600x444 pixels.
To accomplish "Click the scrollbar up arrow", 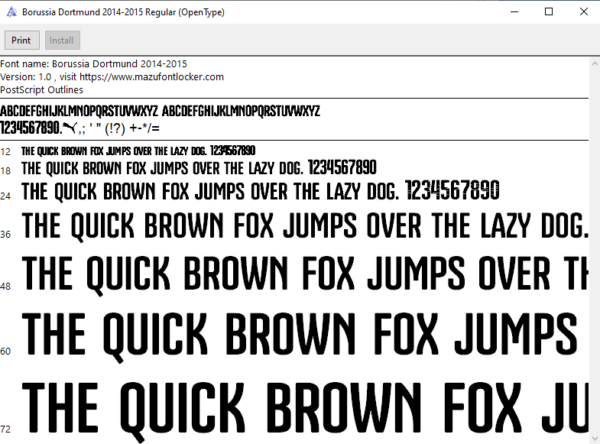I will click(595, 64).
